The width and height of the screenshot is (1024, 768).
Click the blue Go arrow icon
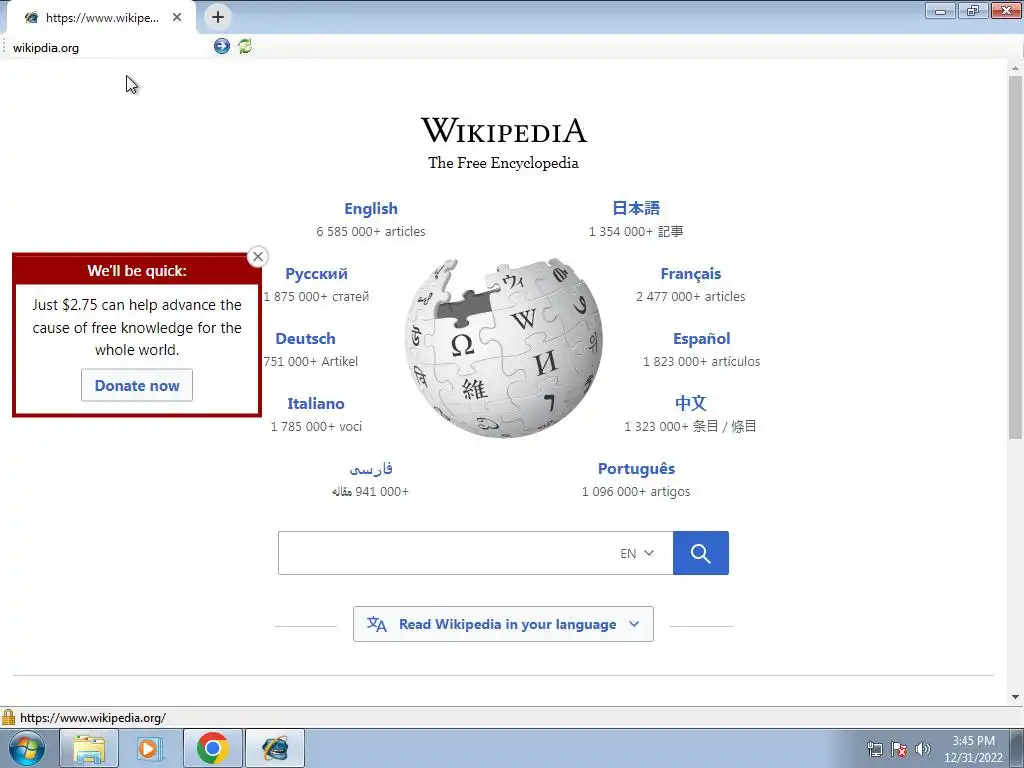pos(222,46)
